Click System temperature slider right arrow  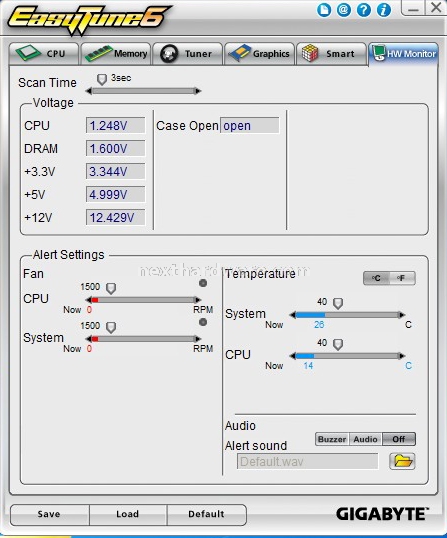(402, 315)
